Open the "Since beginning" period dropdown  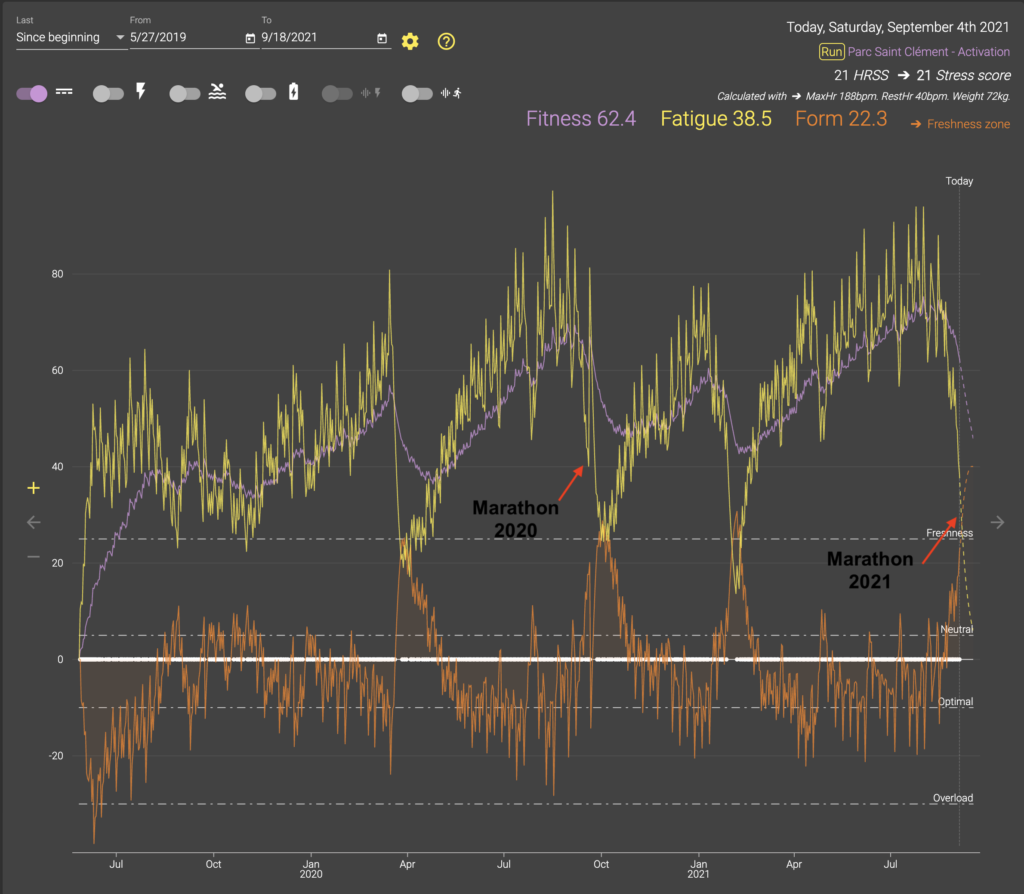pos(70,37)
